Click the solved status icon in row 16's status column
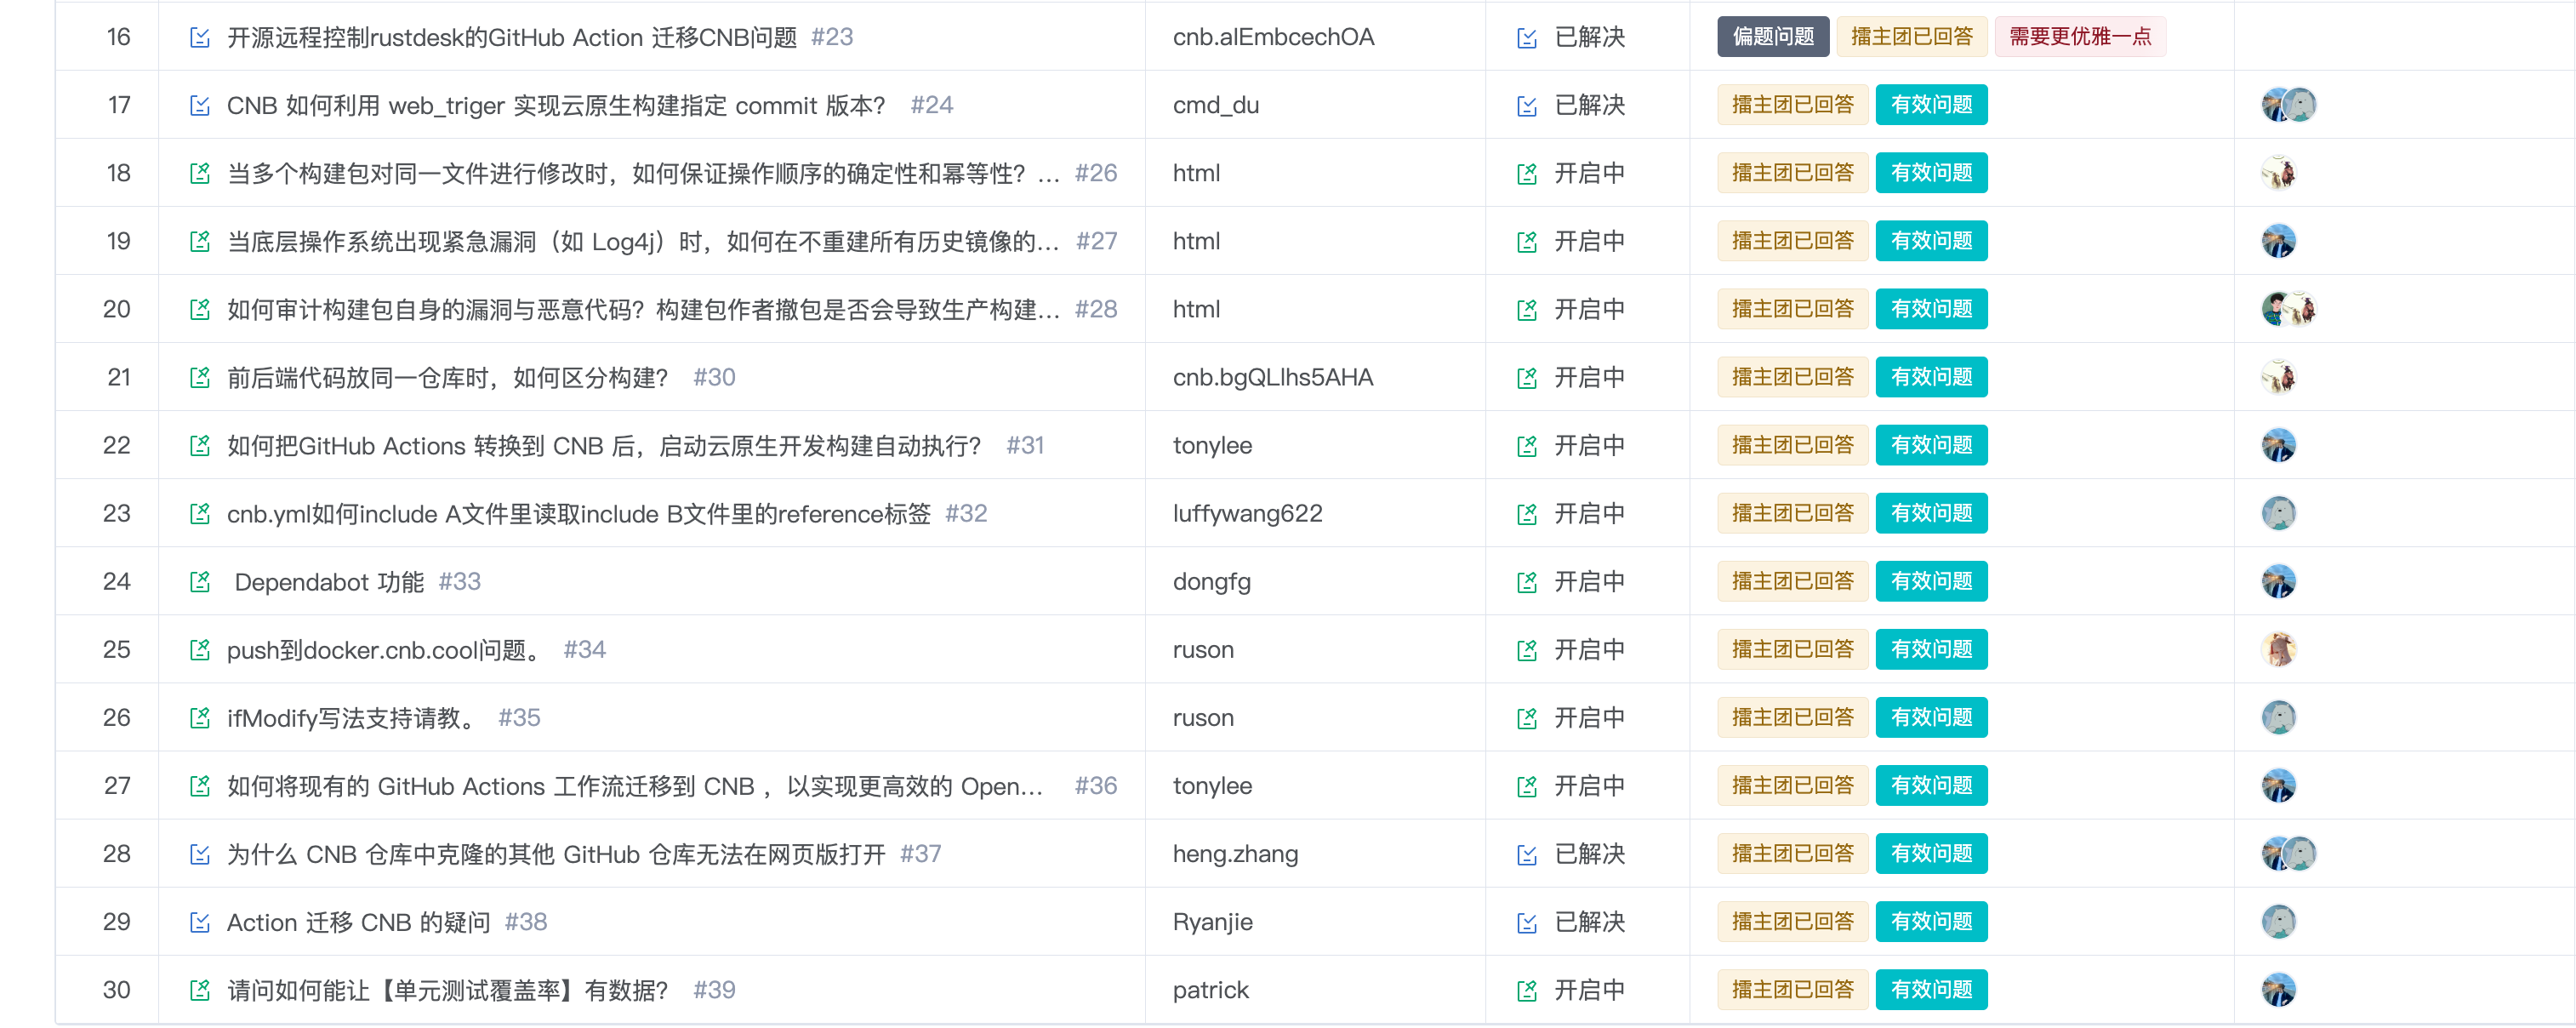The height and width of the screenshot is (1028, 2576). (1527, 37)
